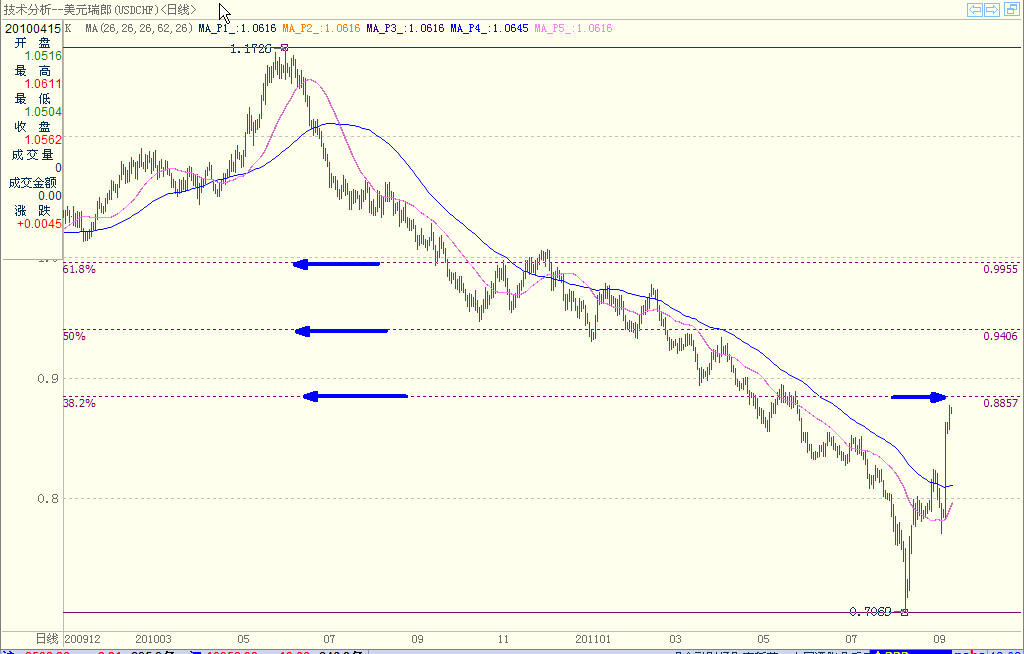Click the MA_P3_:1.0616 legend entry
The width and height of the screenshot is (1024, 654).
pyautogui.click(x=406, y=29)
